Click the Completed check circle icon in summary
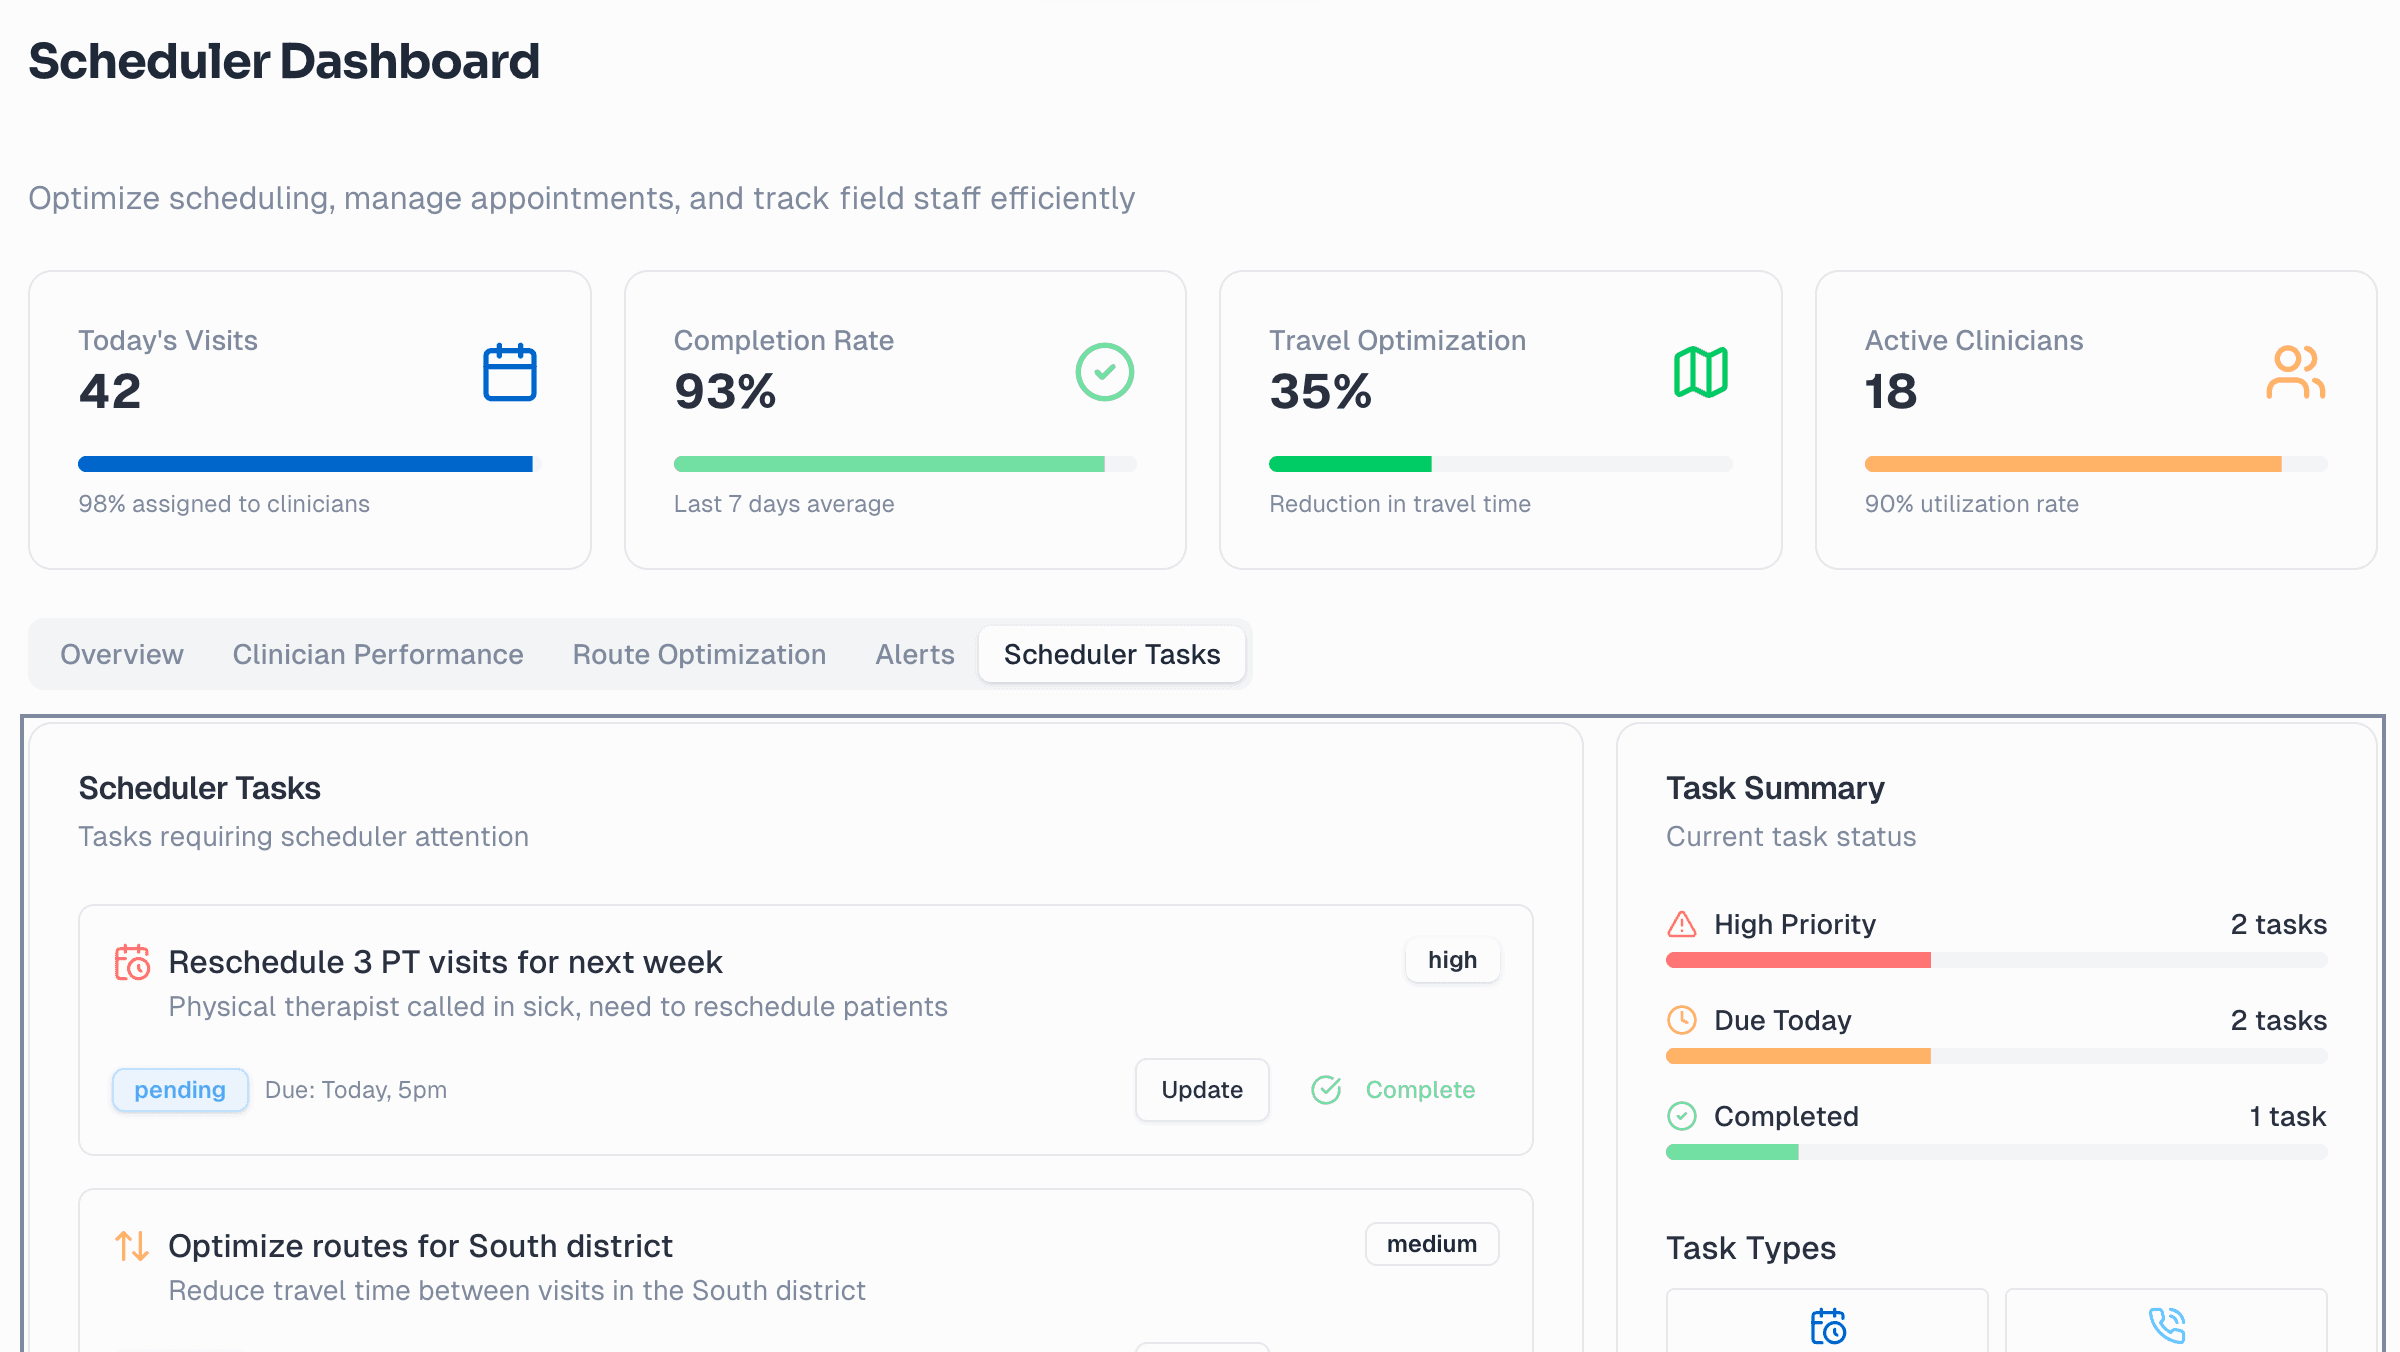The image size is (2400, 1352). click(1682, 1116)
